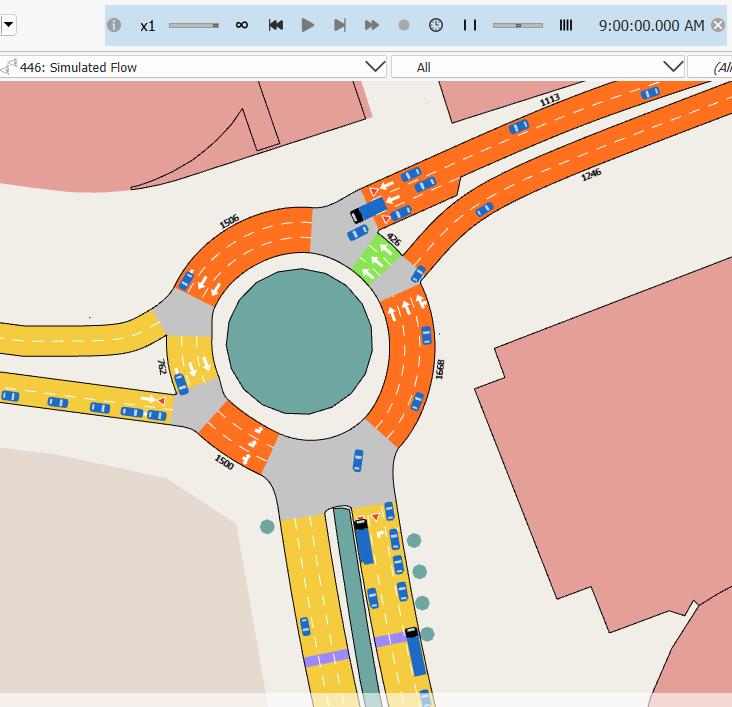732x707 pixels.
Task: Click the 9:00:00.000 AM time display
Action: click(651, 25)
